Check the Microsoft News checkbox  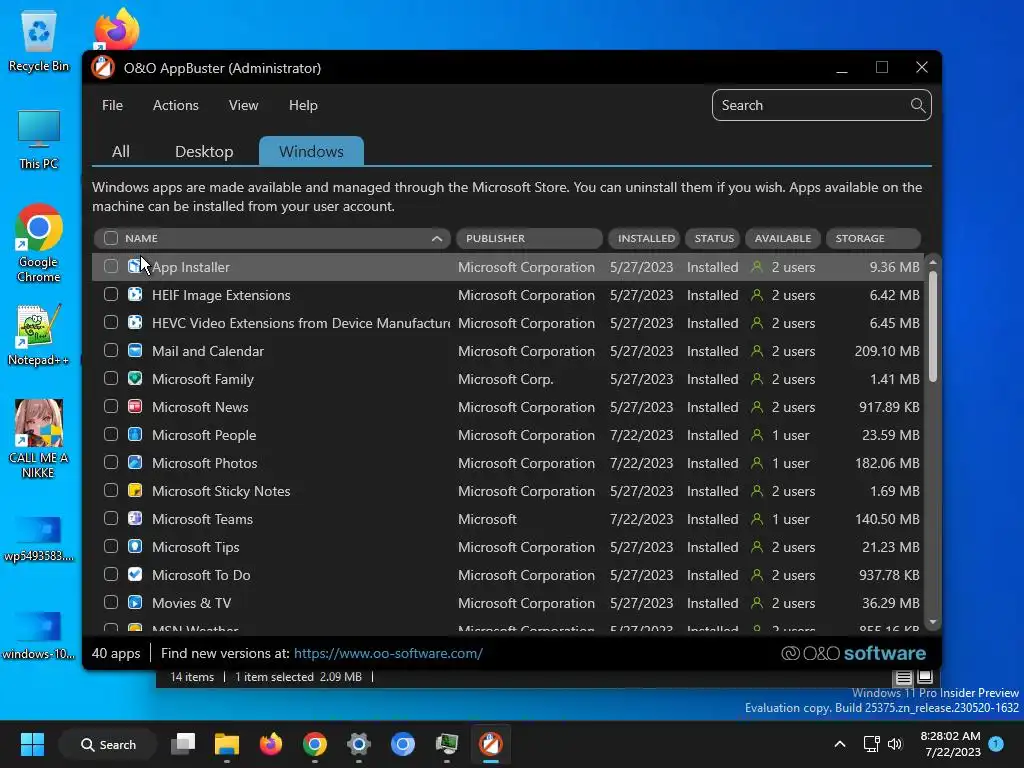pyautogui.click(x=111, y=407)
